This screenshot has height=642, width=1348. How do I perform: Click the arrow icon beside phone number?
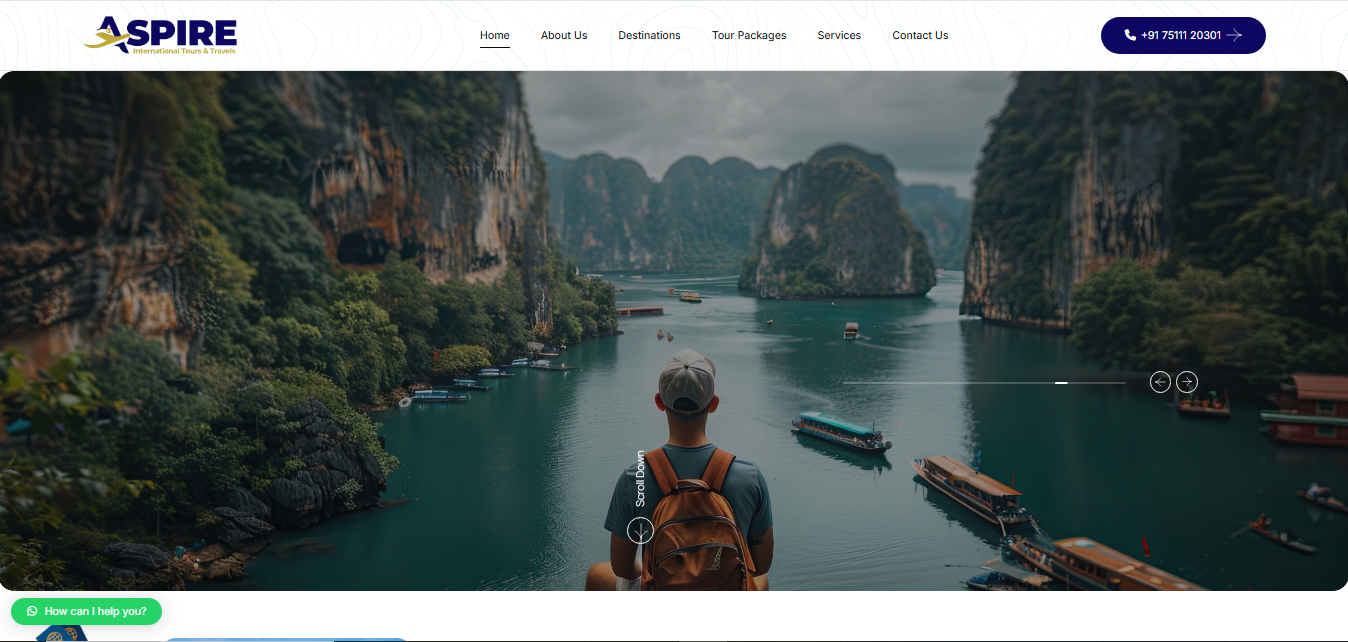tap(1235, 35)
